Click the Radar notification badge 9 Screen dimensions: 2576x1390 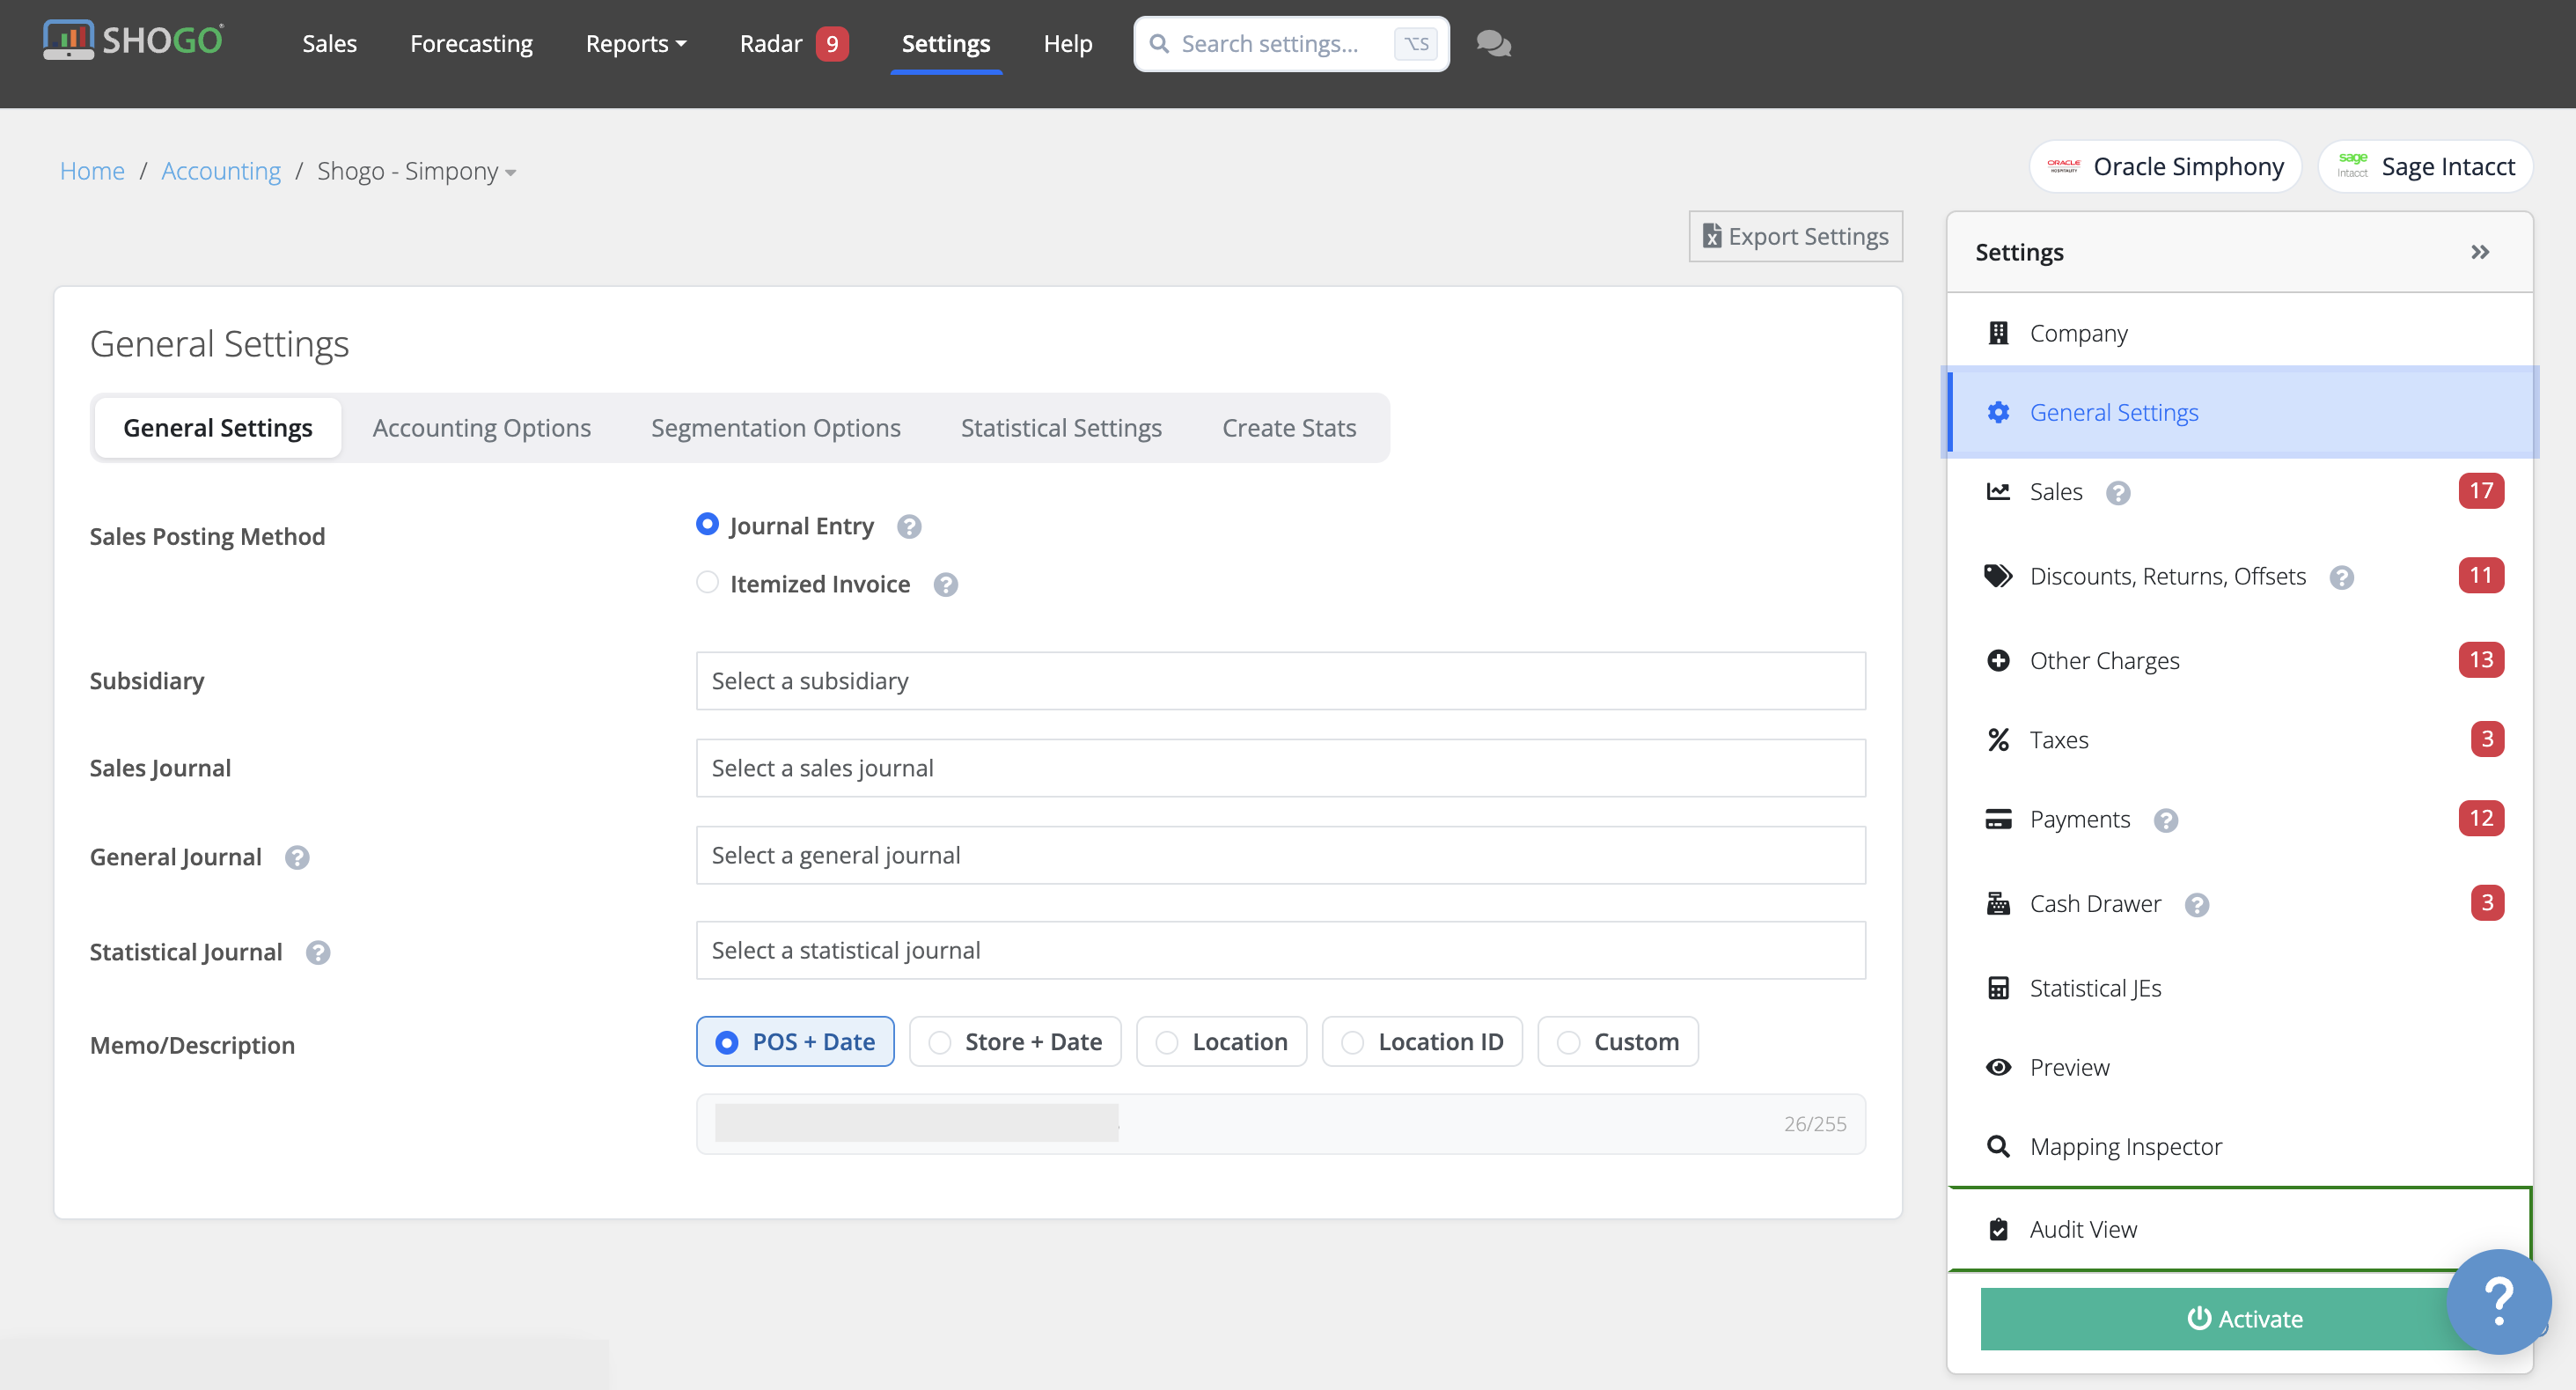(831, 43)
